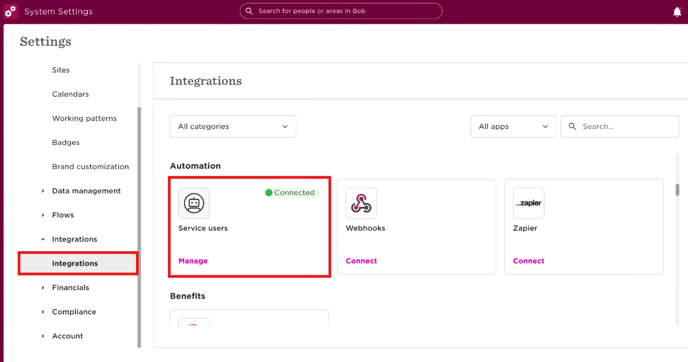Image resolution: width=688 pixels, height=362 pixels.
Task: Open the All apps dropdown
Action: [513, 126]
